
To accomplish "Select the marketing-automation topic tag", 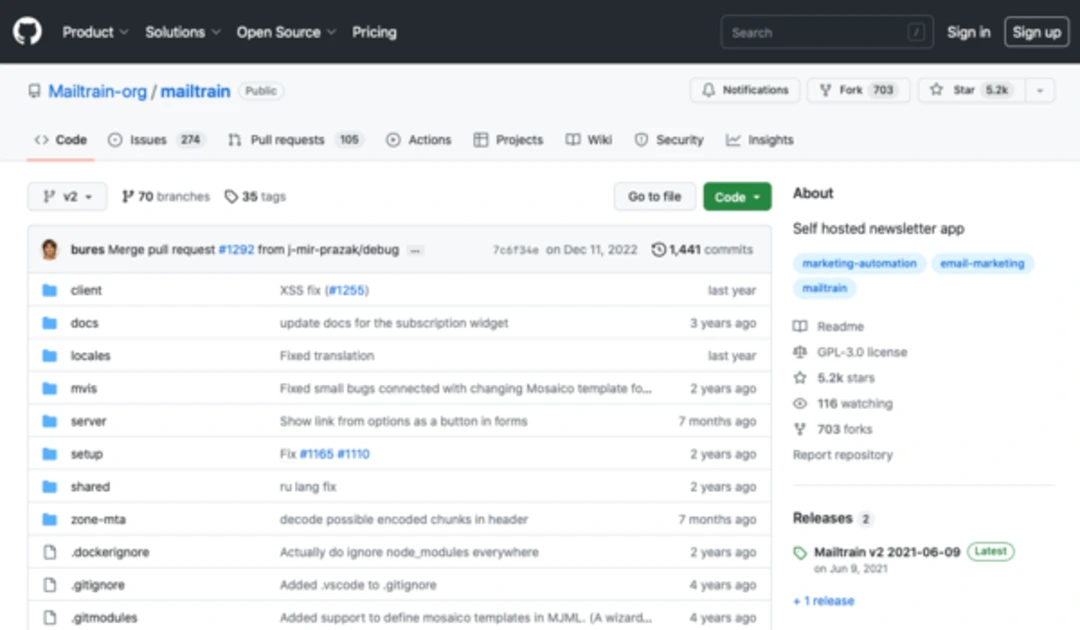I will tap(859, 263).
